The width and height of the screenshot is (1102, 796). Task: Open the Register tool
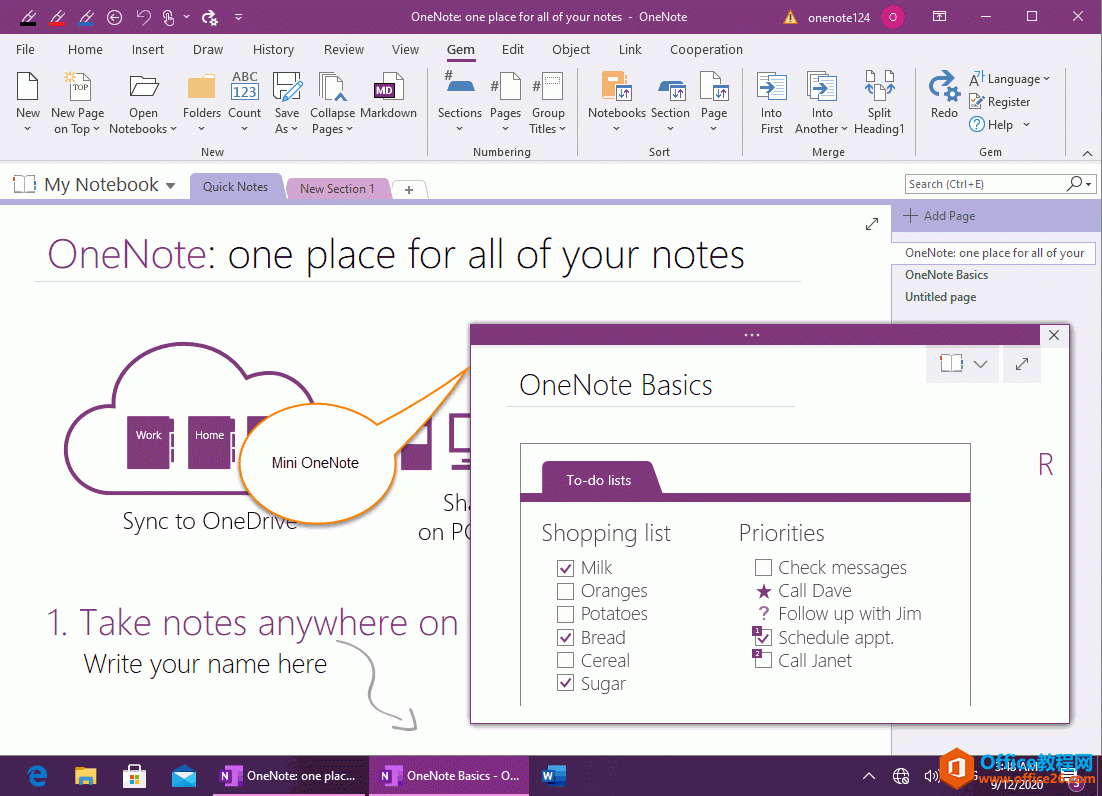1001,101
